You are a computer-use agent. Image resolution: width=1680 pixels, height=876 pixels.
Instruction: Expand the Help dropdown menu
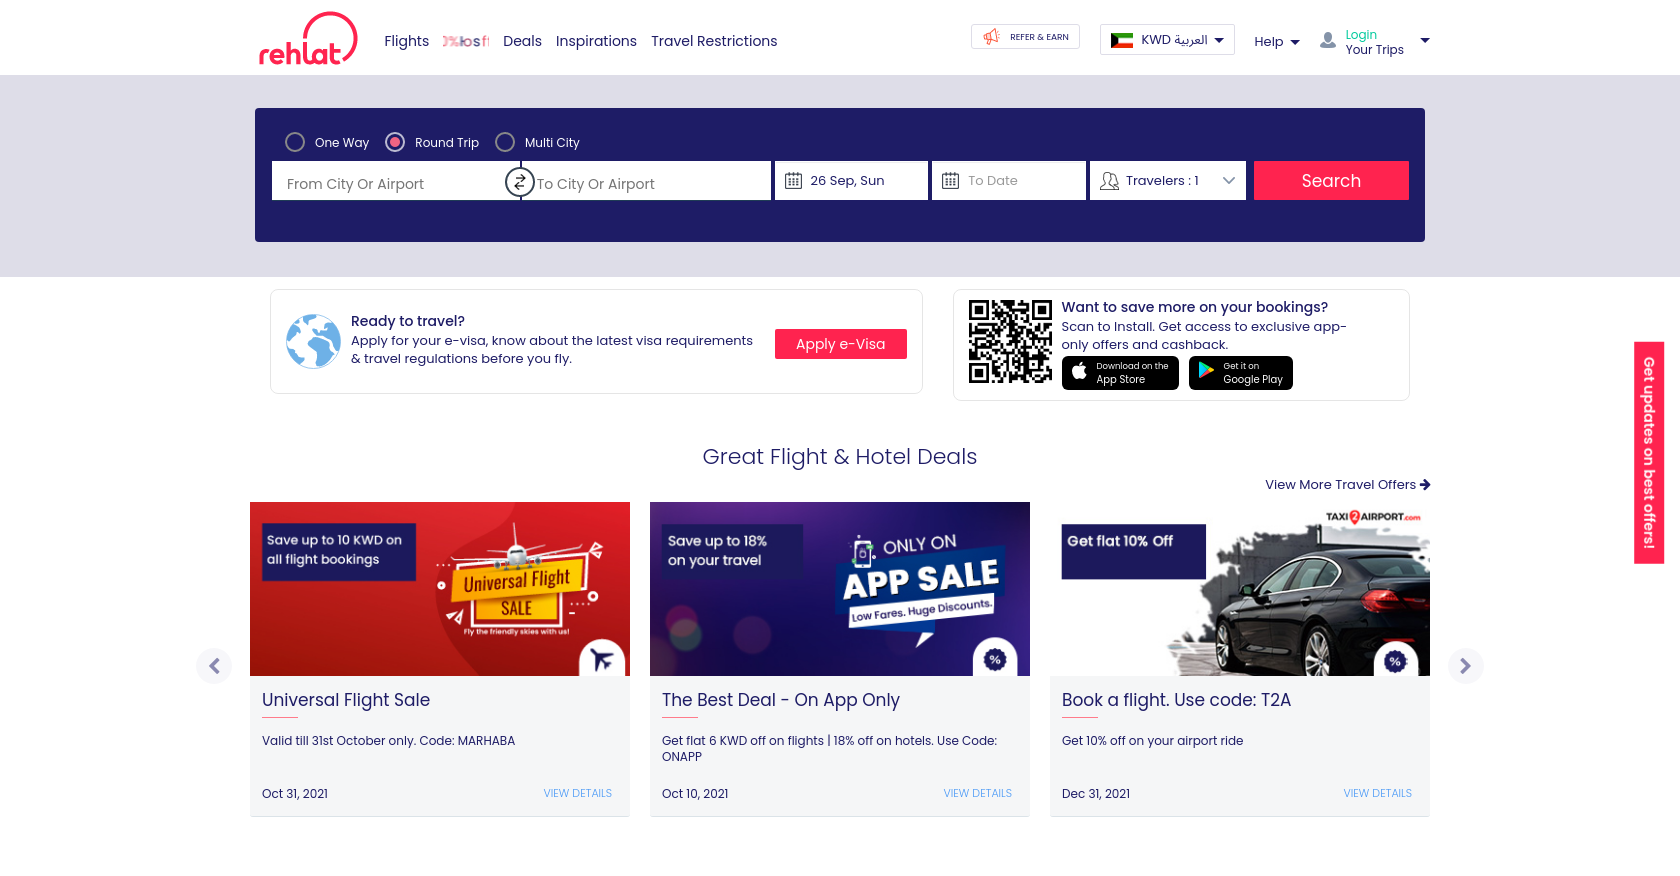[1277, 42]
